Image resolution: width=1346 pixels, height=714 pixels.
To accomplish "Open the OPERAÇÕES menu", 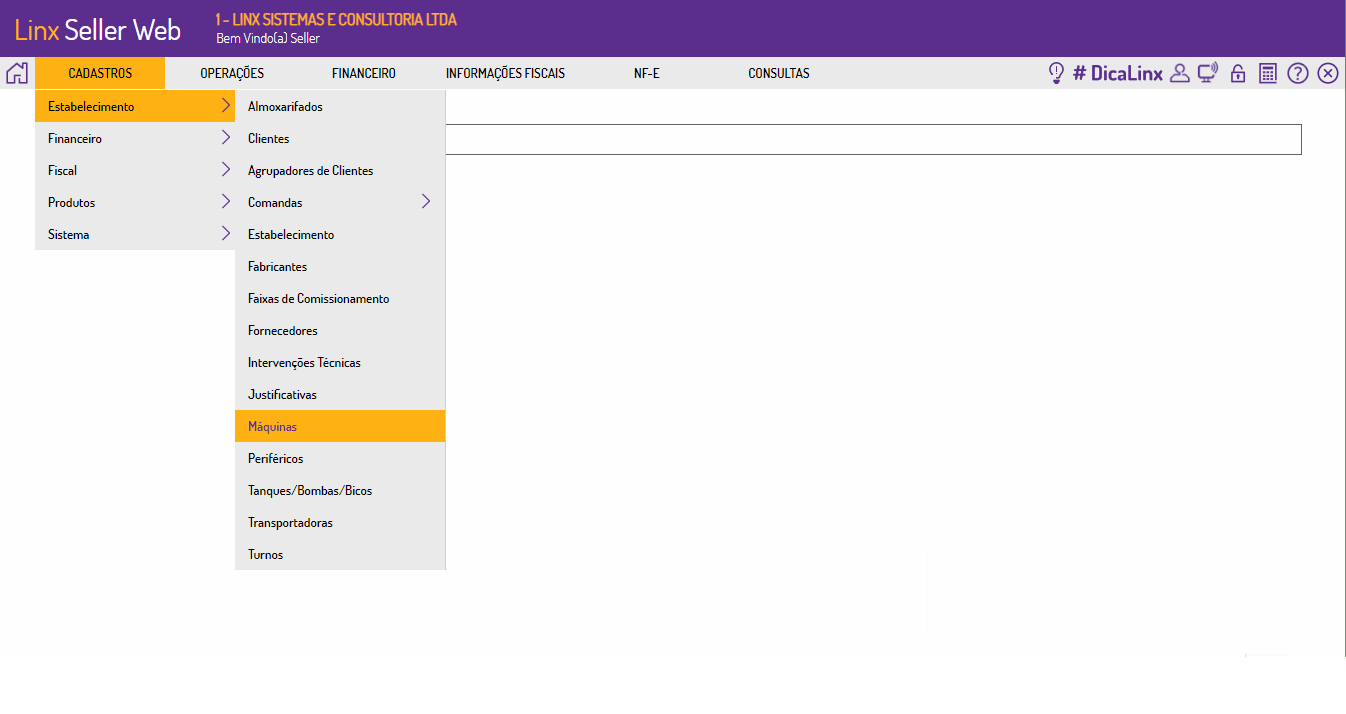I will click(x=232, y=73).
